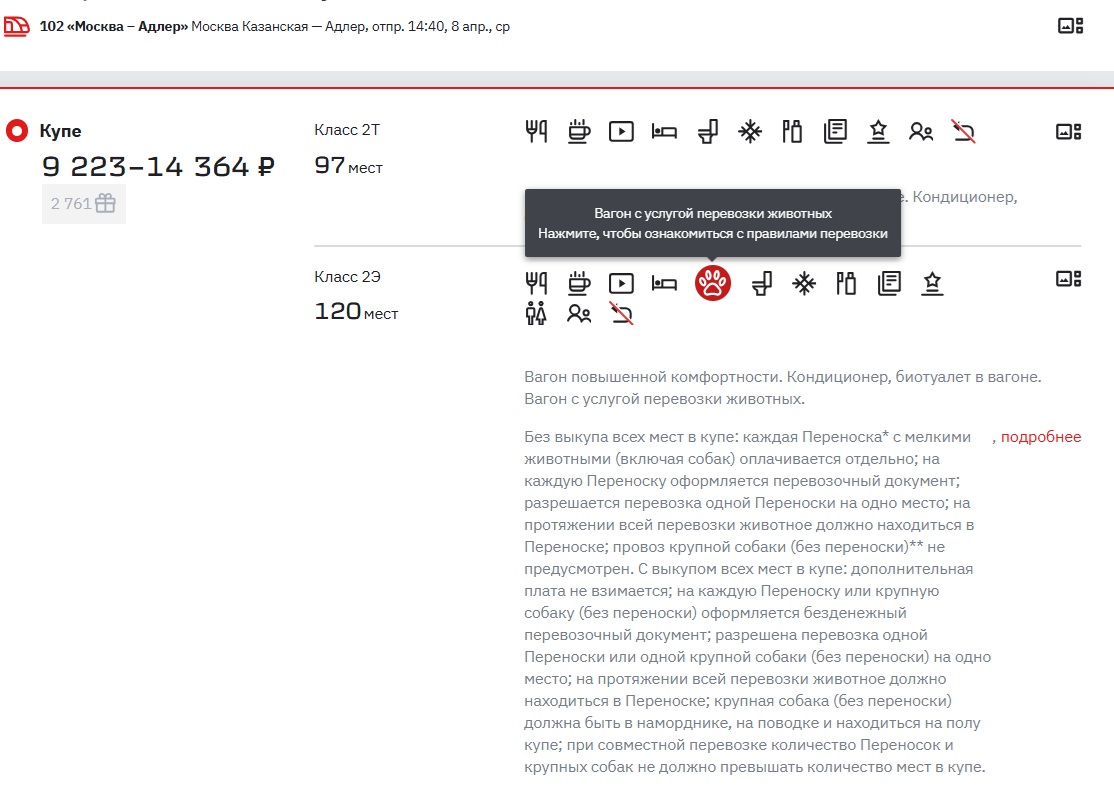Open the подробнее link
The width and height of the screenshot is (1114, 796).
coord(1041,437)
